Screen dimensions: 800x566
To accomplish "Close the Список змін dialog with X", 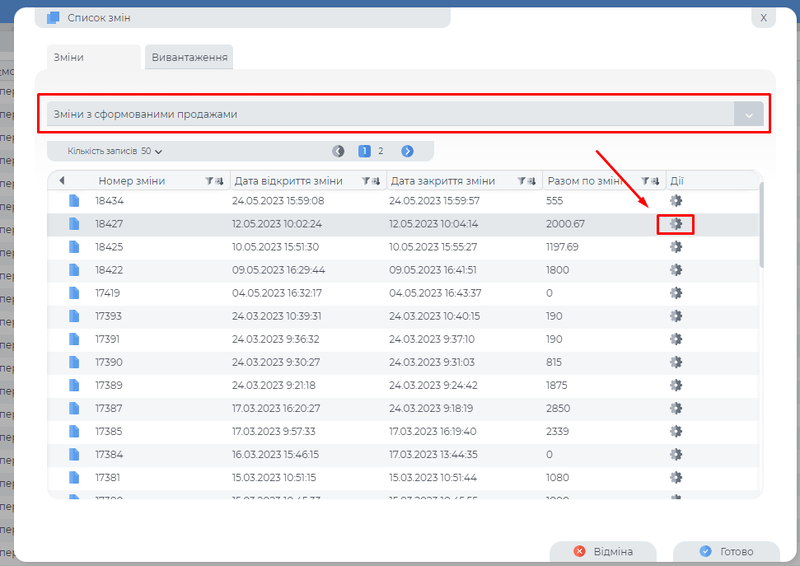I will click(x=763, y=17).
